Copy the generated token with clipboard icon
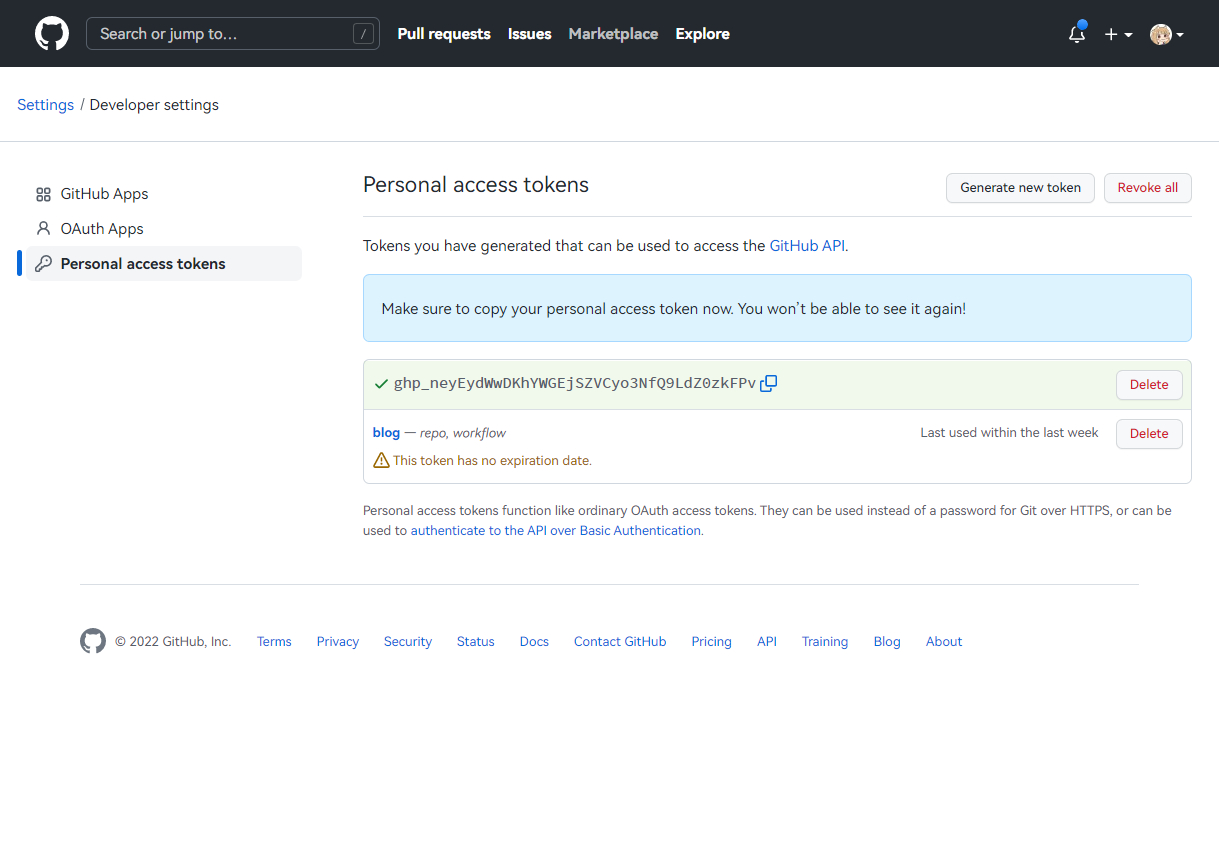This screenshot has height=849, width=1219. [x=769, y=383]
